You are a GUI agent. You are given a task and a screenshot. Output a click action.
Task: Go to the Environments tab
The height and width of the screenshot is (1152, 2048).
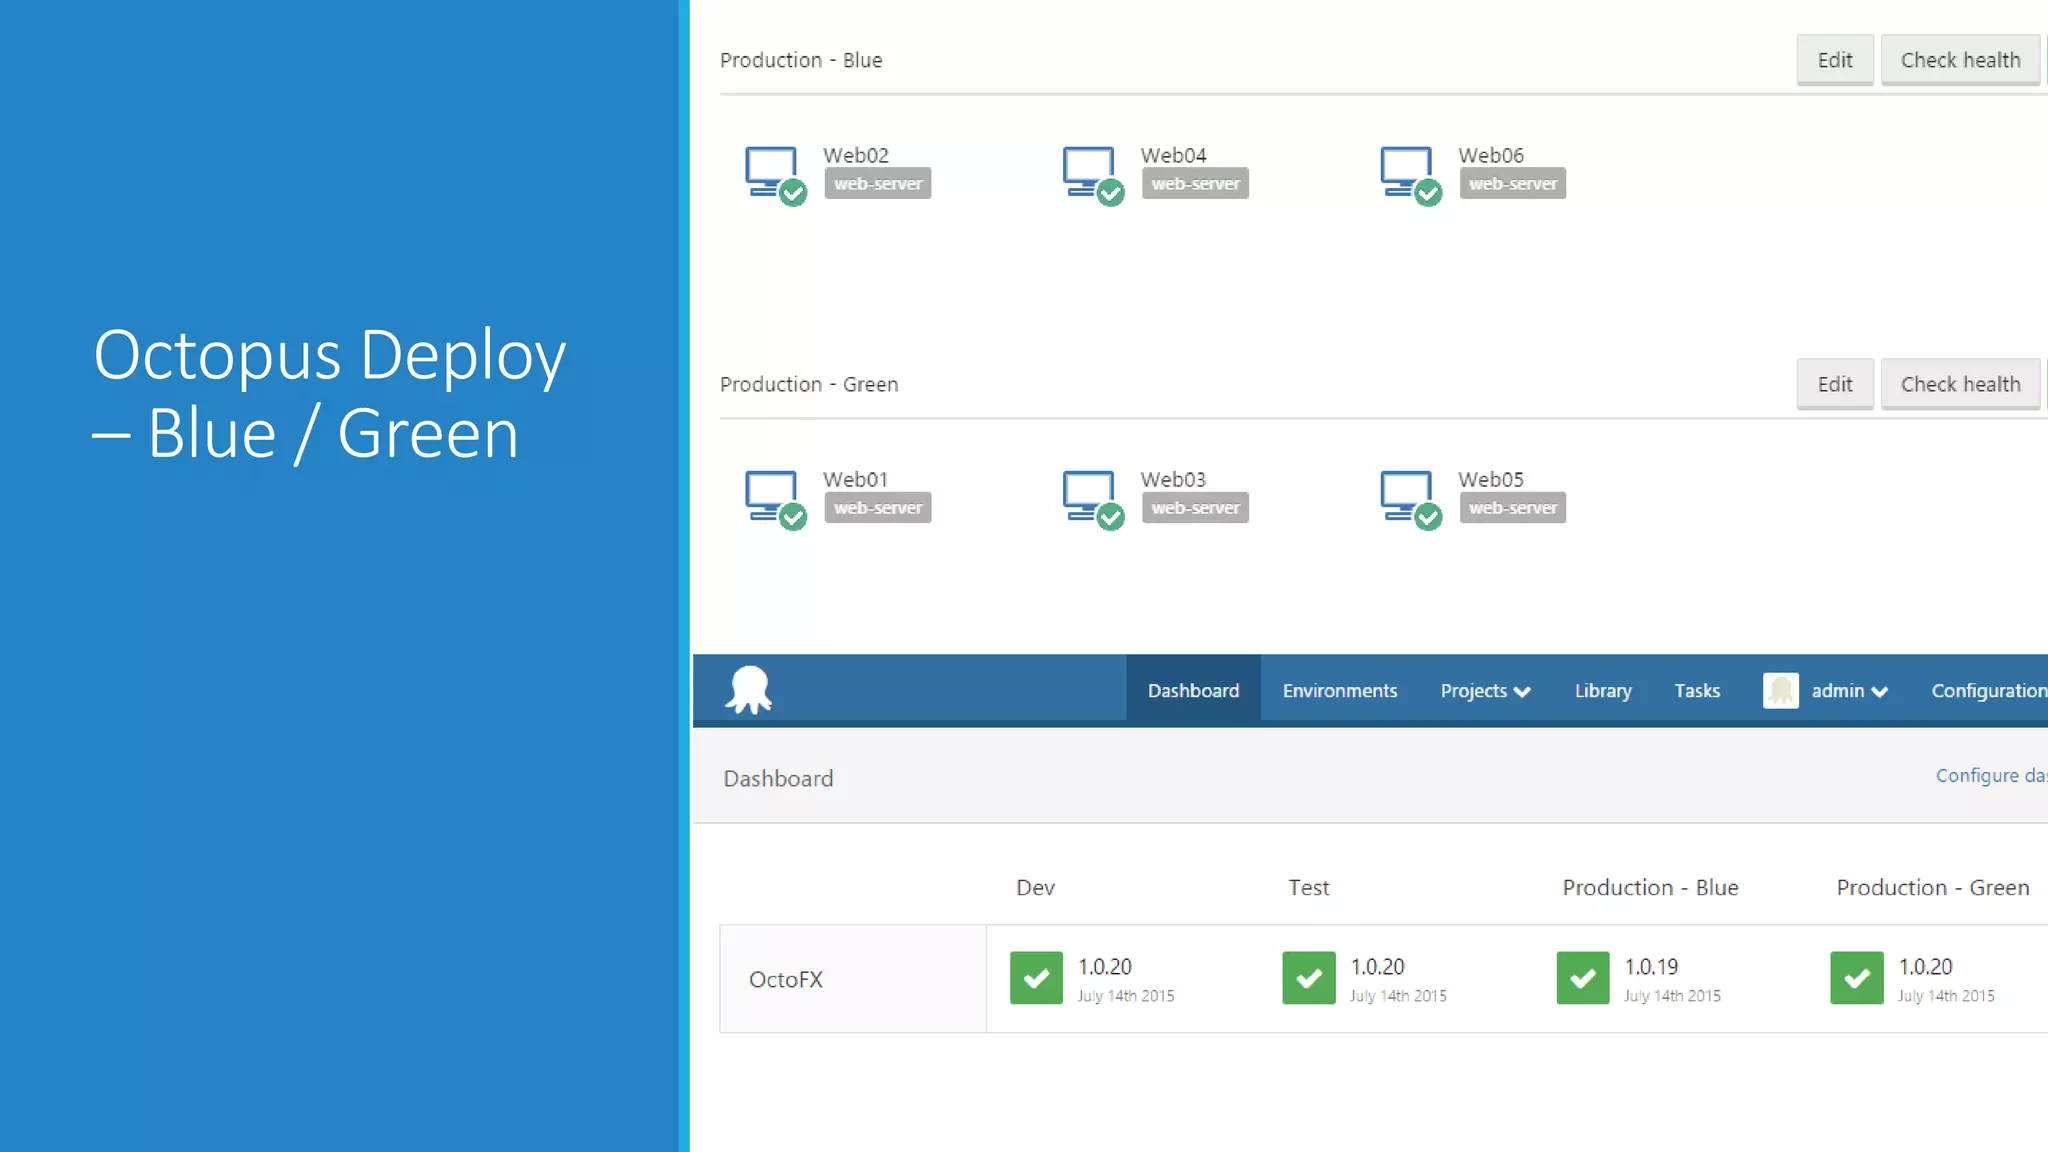(1340, 690)
